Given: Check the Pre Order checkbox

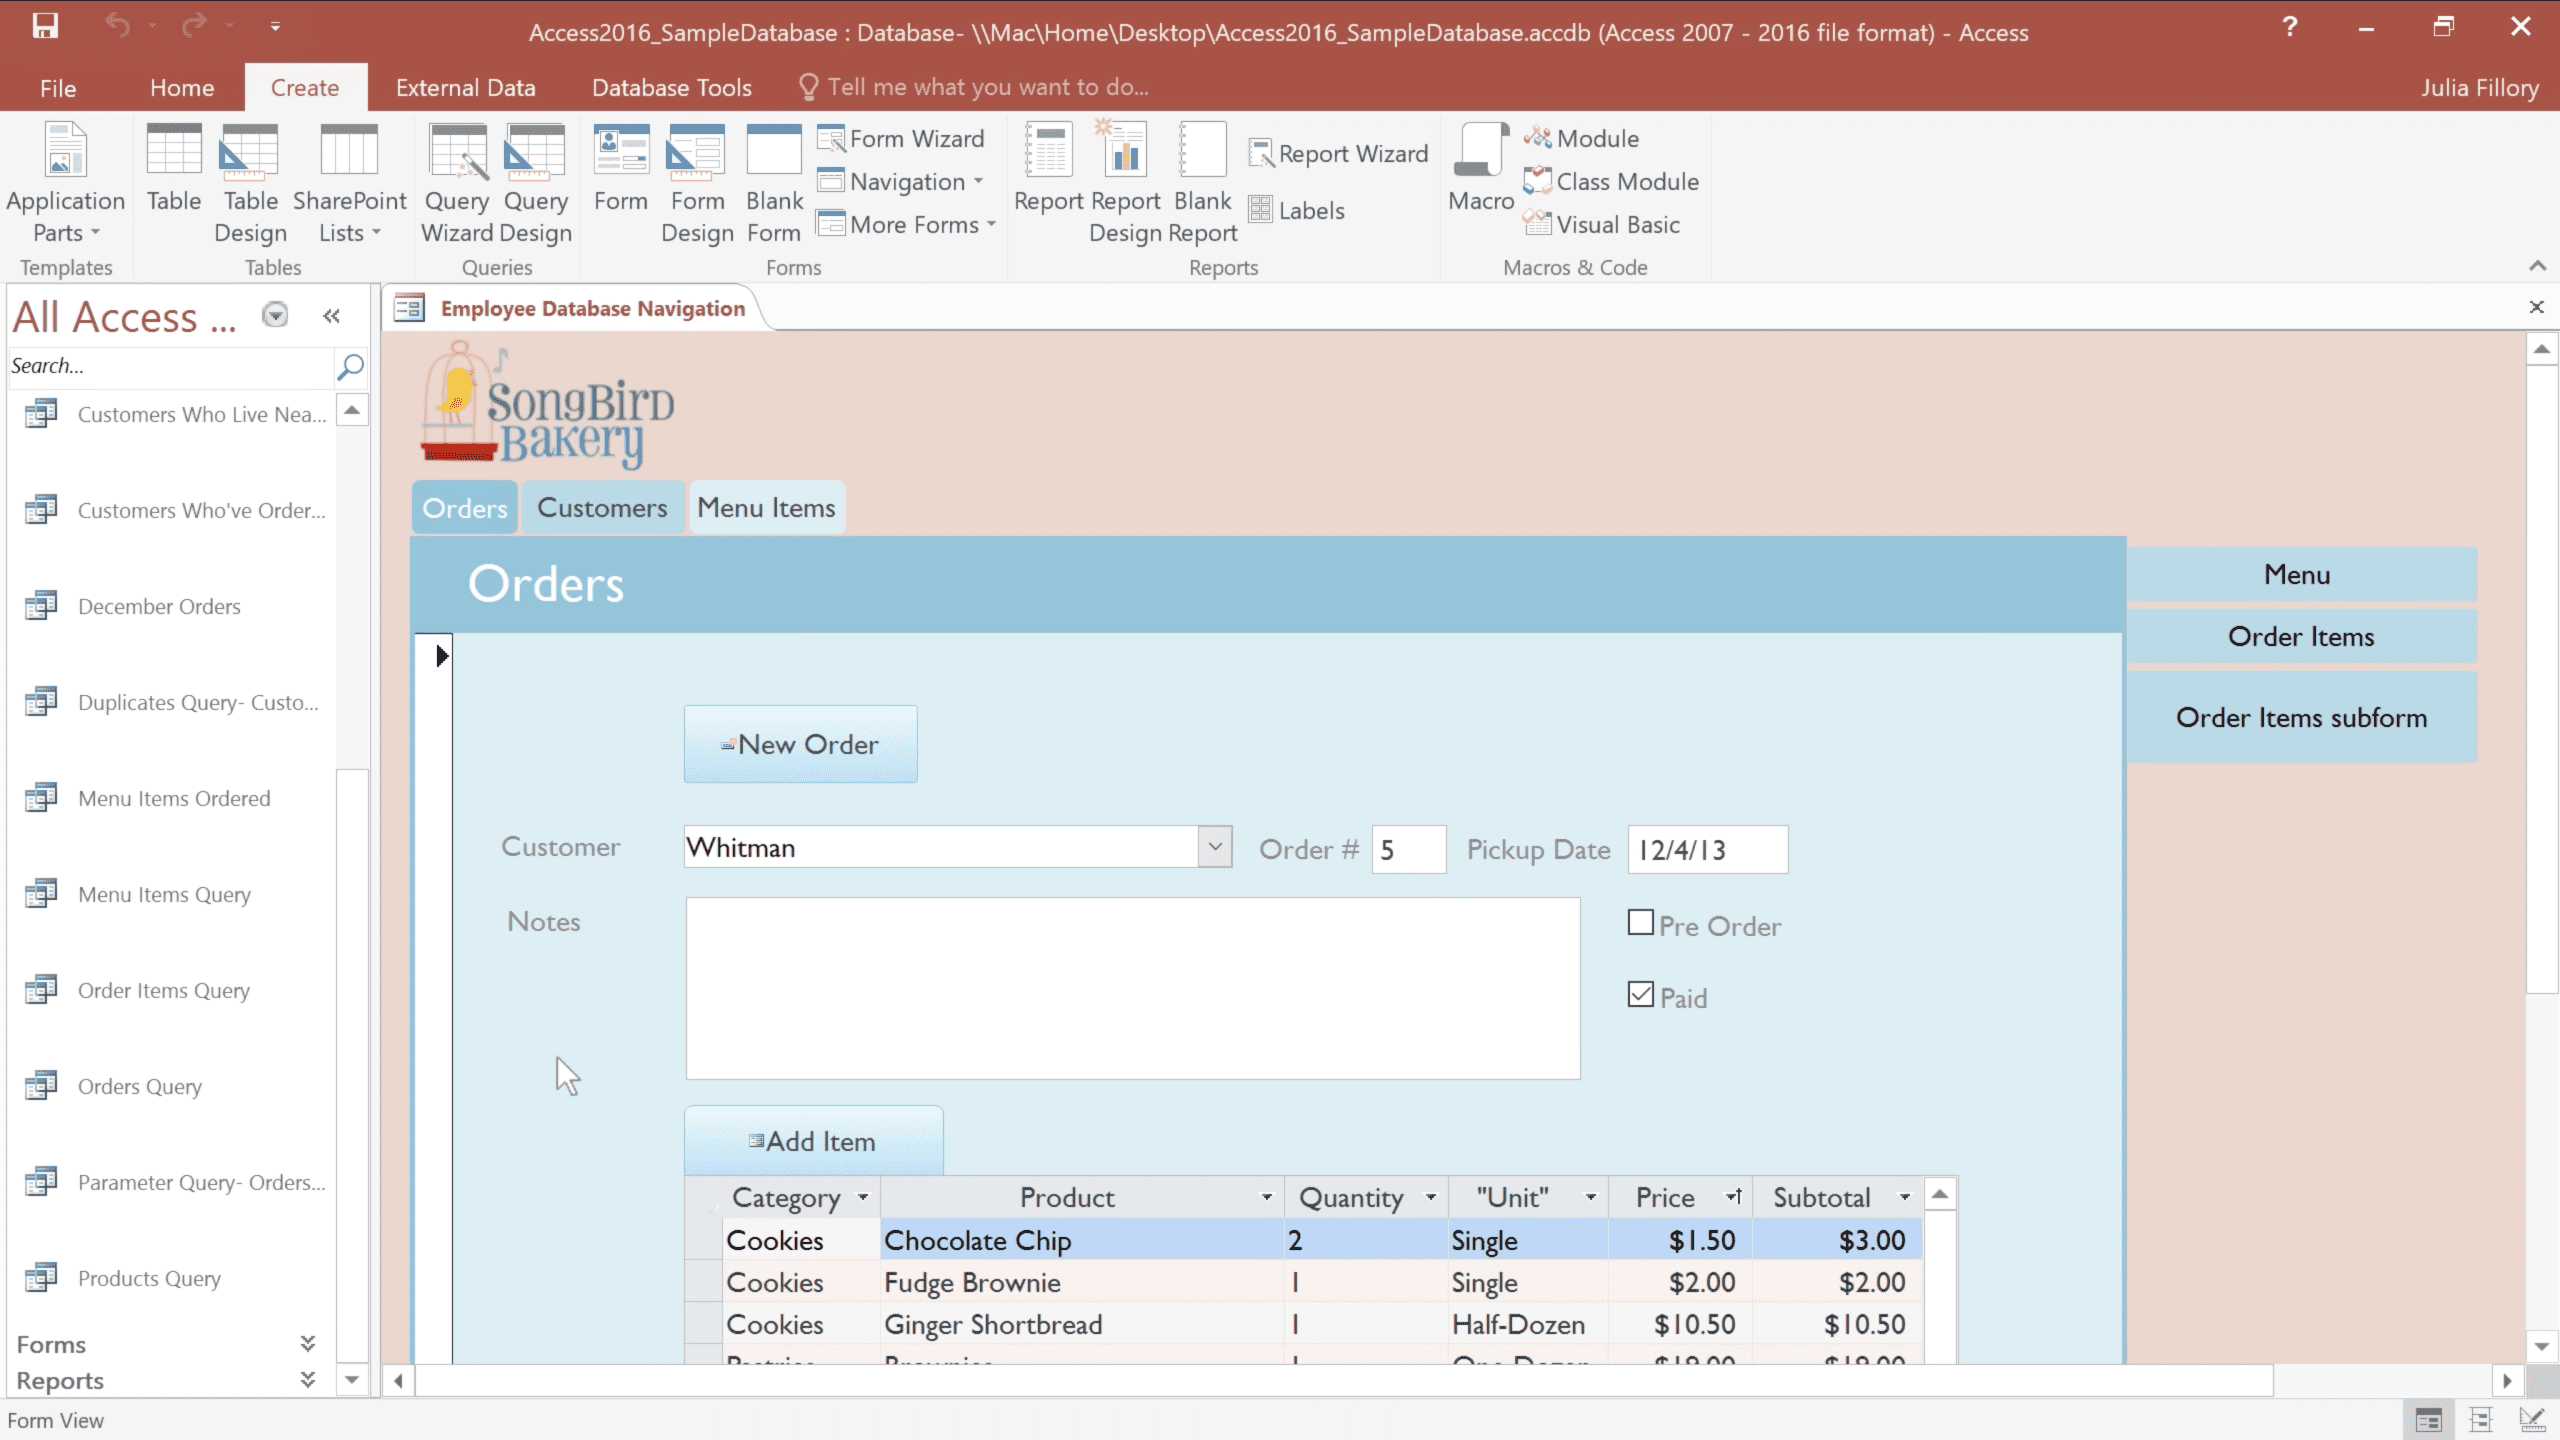Looking at the screenshot, I should [1640, 923].
